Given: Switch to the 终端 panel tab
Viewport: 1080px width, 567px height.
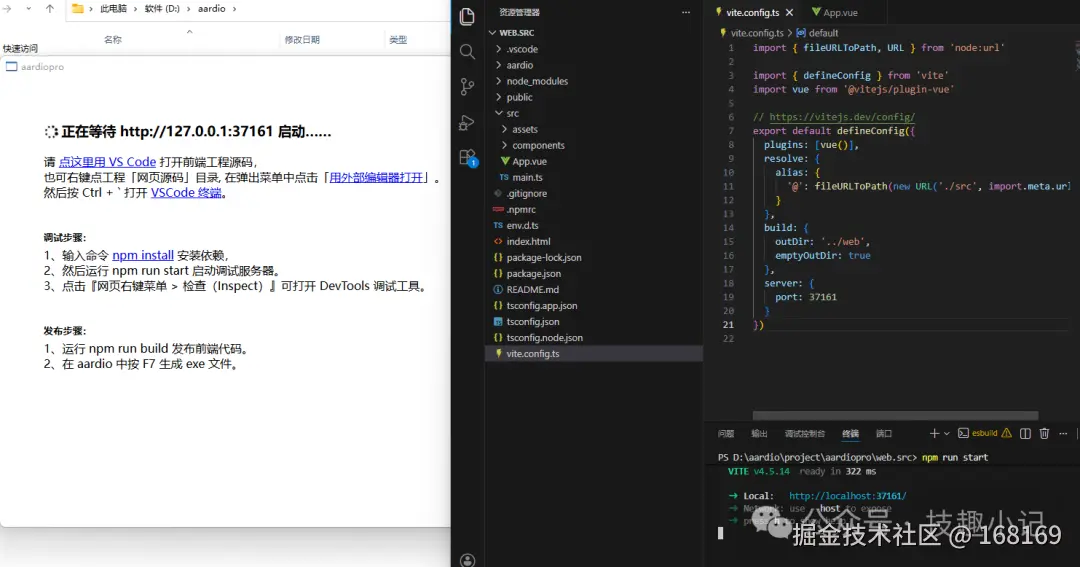Looking at the screenshot, I should (x=851, y=433).
